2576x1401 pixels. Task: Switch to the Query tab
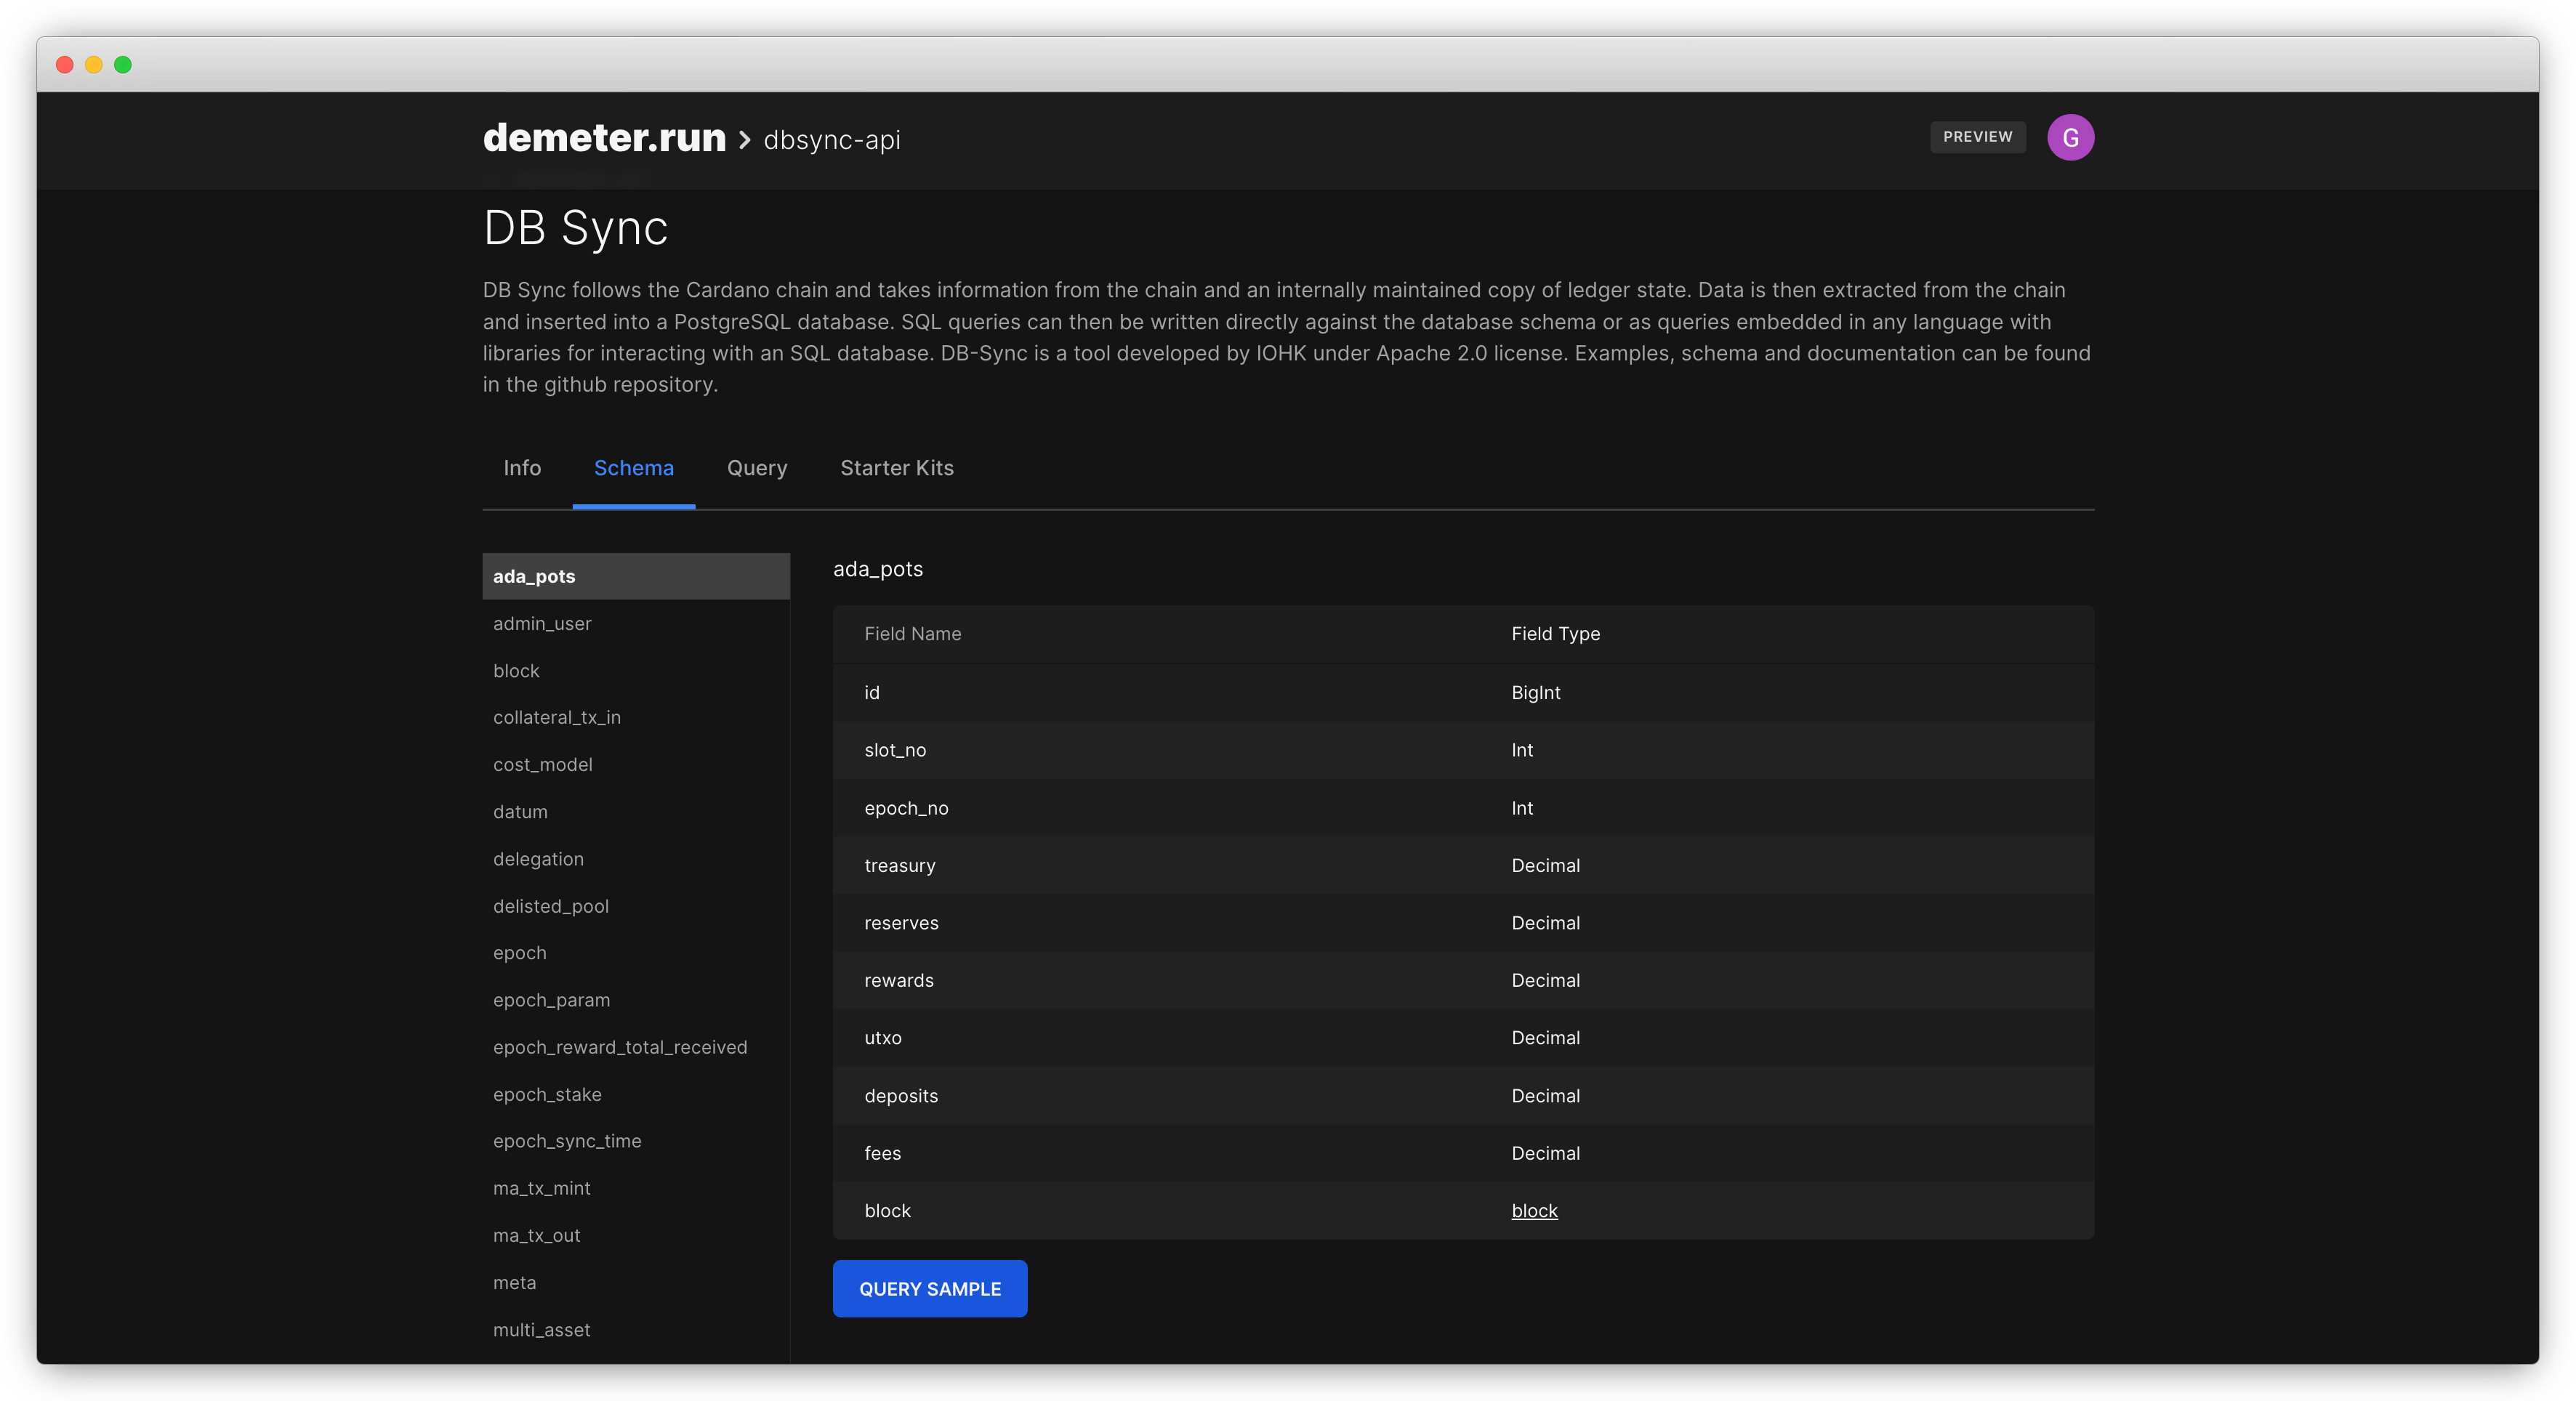(757, 468)
